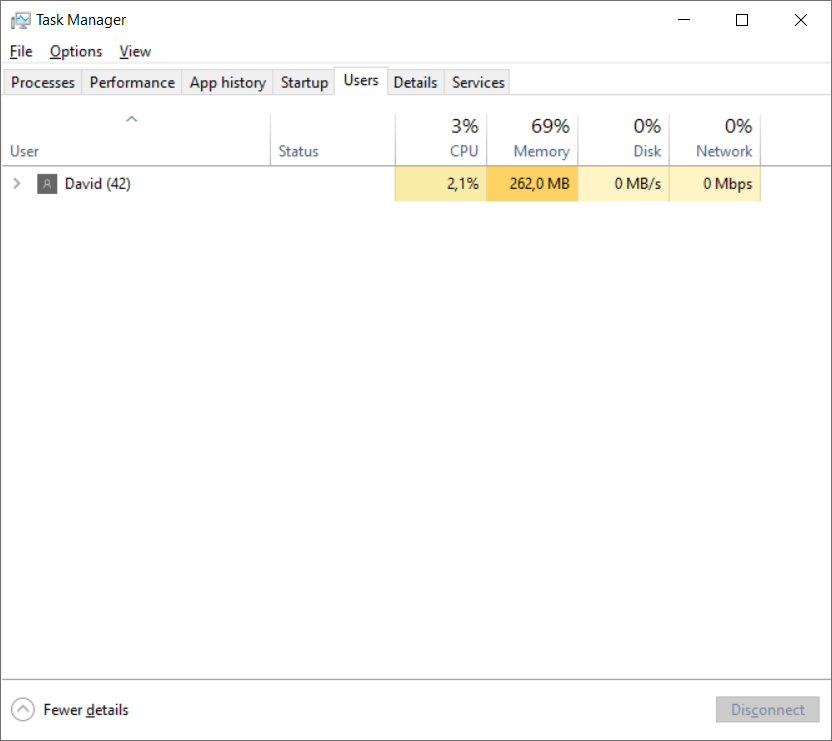832x741 pixels.
Task: Click the 0 MB/s disk cell
Action: point(623,184)
